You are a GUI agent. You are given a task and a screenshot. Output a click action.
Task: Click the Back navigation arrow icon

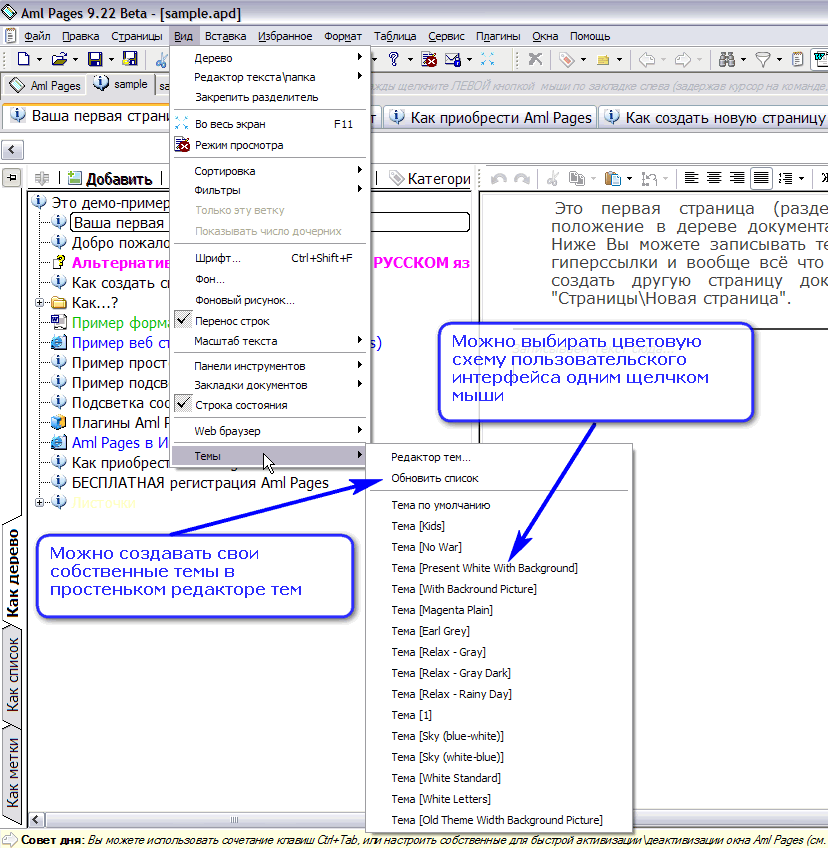[x=646, y=59]
